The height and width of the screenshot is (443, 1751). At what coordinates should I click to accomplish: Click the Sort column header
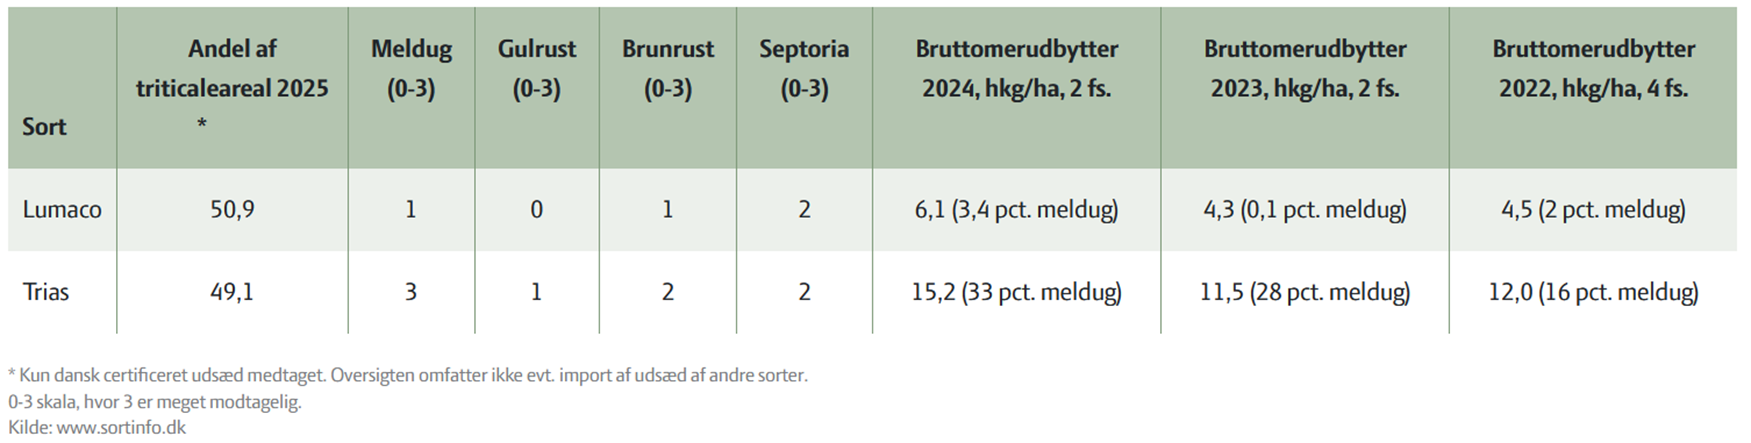coord(44,127)
